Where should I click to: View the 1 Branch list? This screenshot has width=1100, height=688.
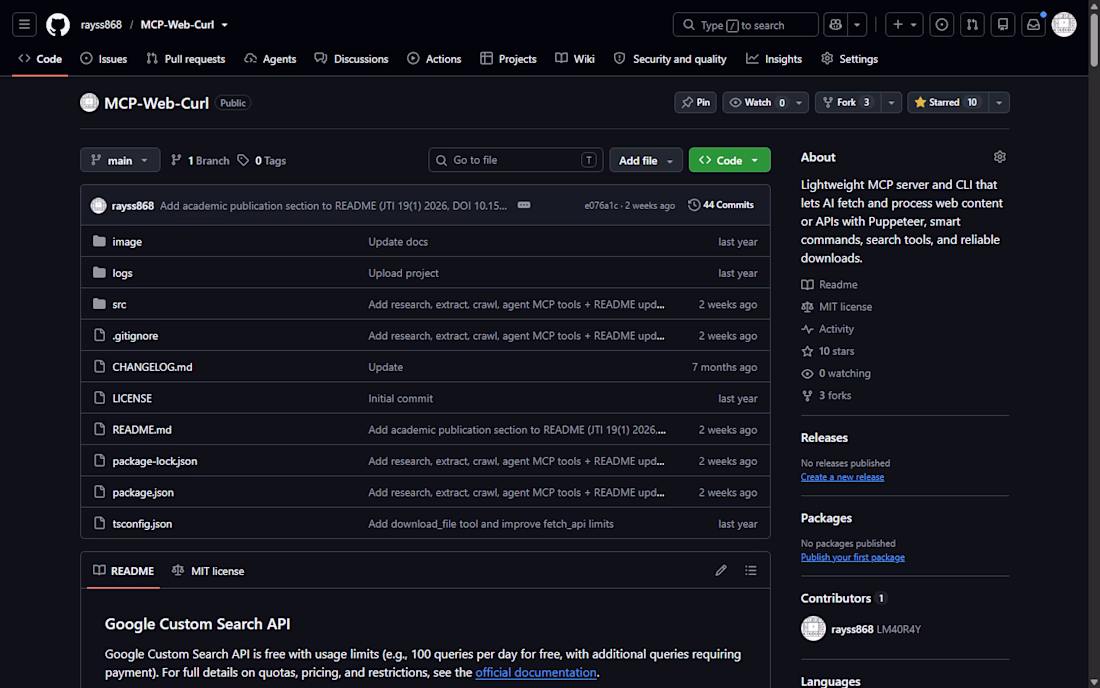click(x=200, y=161)
